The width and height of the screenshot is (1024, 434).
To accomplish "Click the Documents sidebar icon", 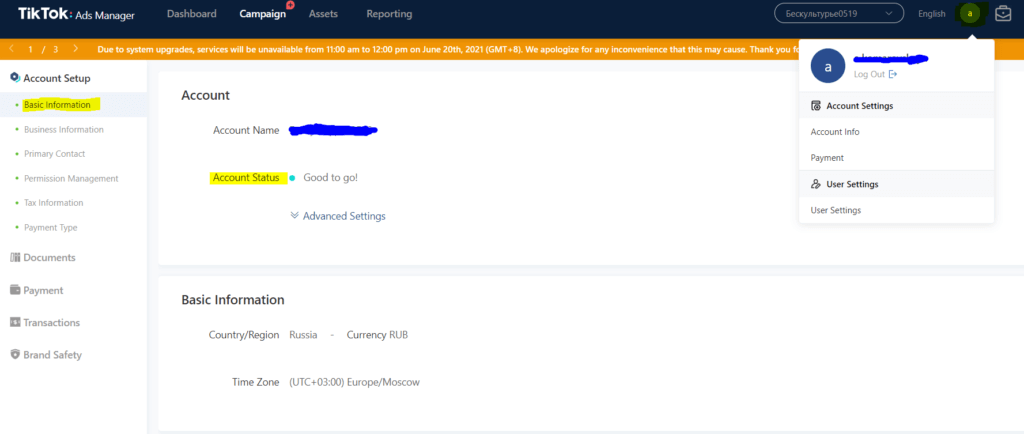I will pos(15,258).
